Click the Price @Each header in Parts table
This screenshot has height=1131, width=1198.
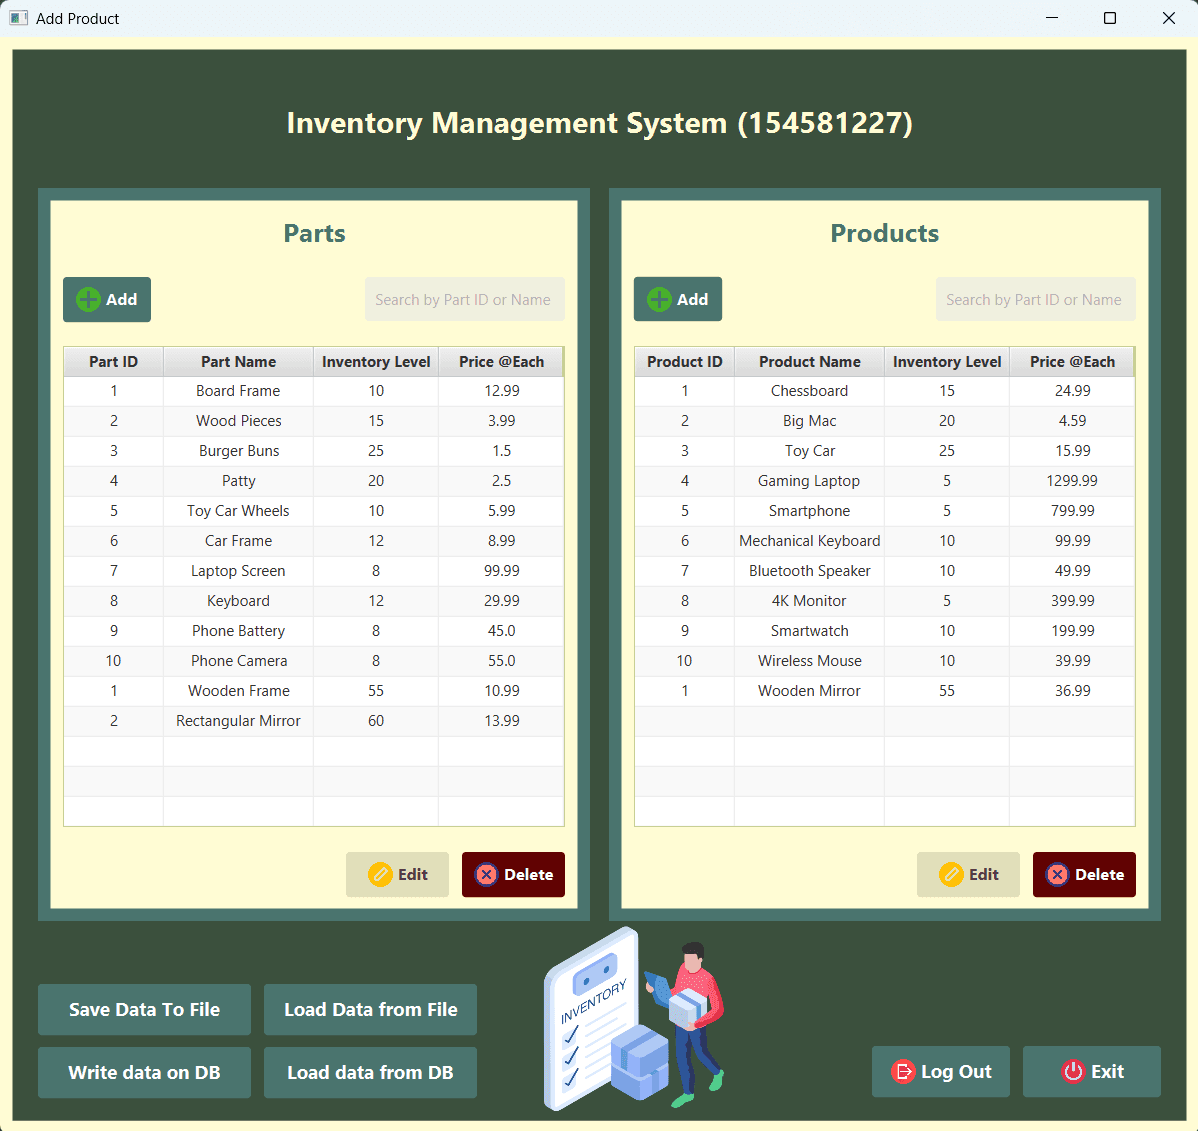click(x=500, y=361)
